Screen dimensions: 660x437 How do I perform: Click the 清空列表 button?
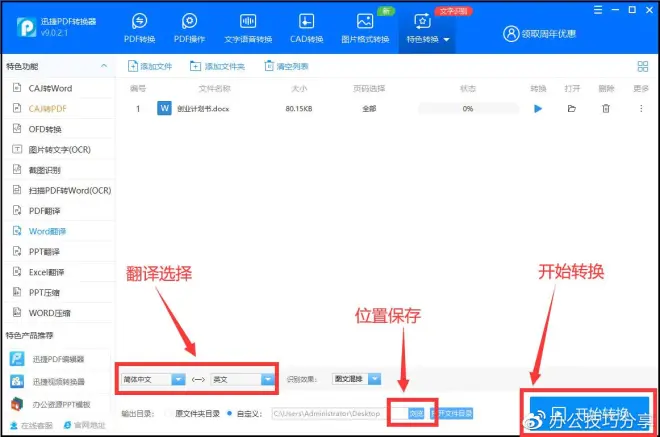pos(286,66)
